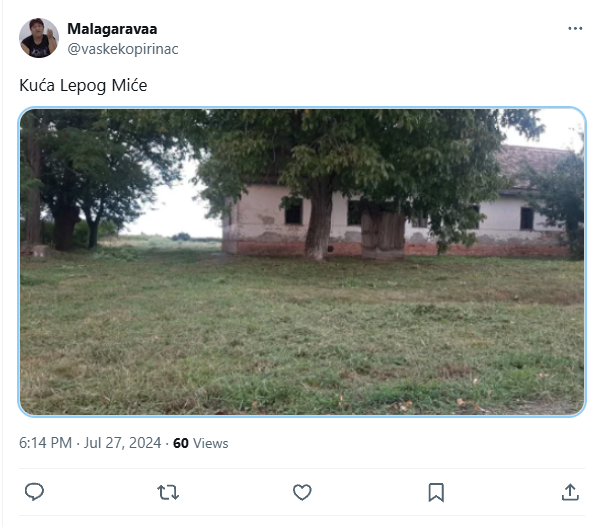Visit the @vaskekopirinac handle link
601x527 pixels.
(122, 48)
